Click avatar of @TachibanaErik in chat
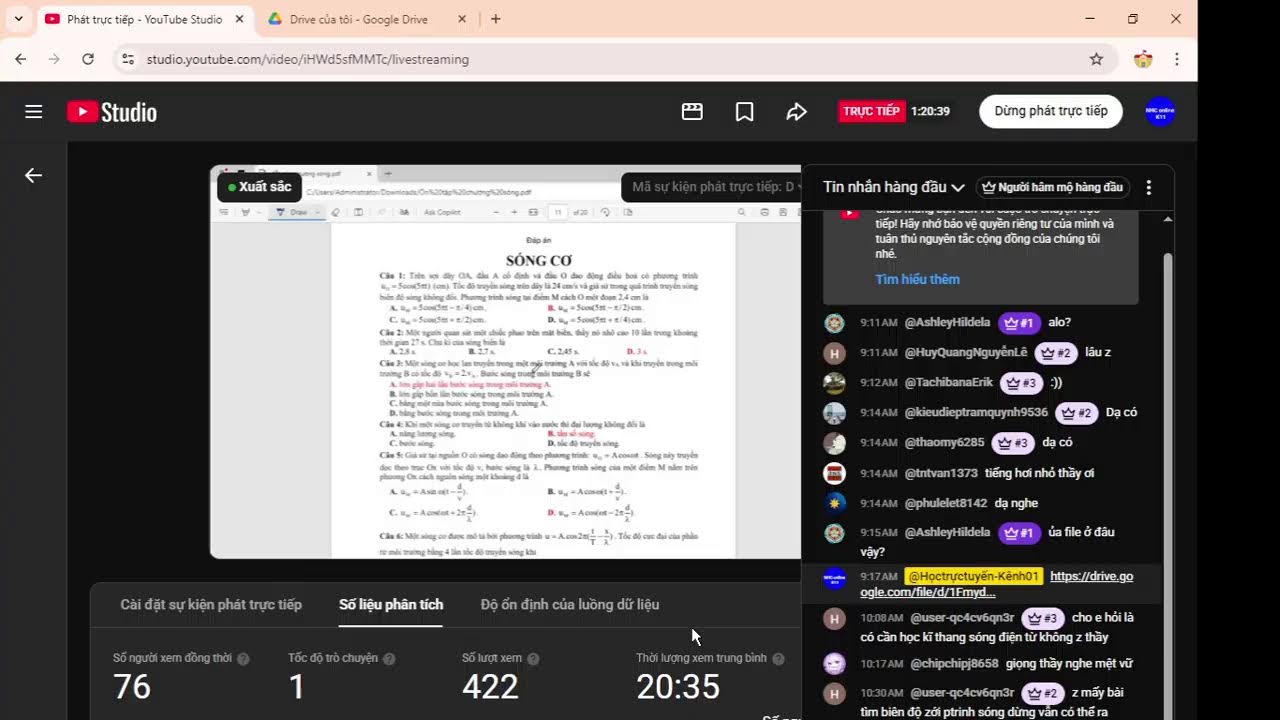This screenshot has height=720, width=1280. pyautogui.click(x=834, y=382)
